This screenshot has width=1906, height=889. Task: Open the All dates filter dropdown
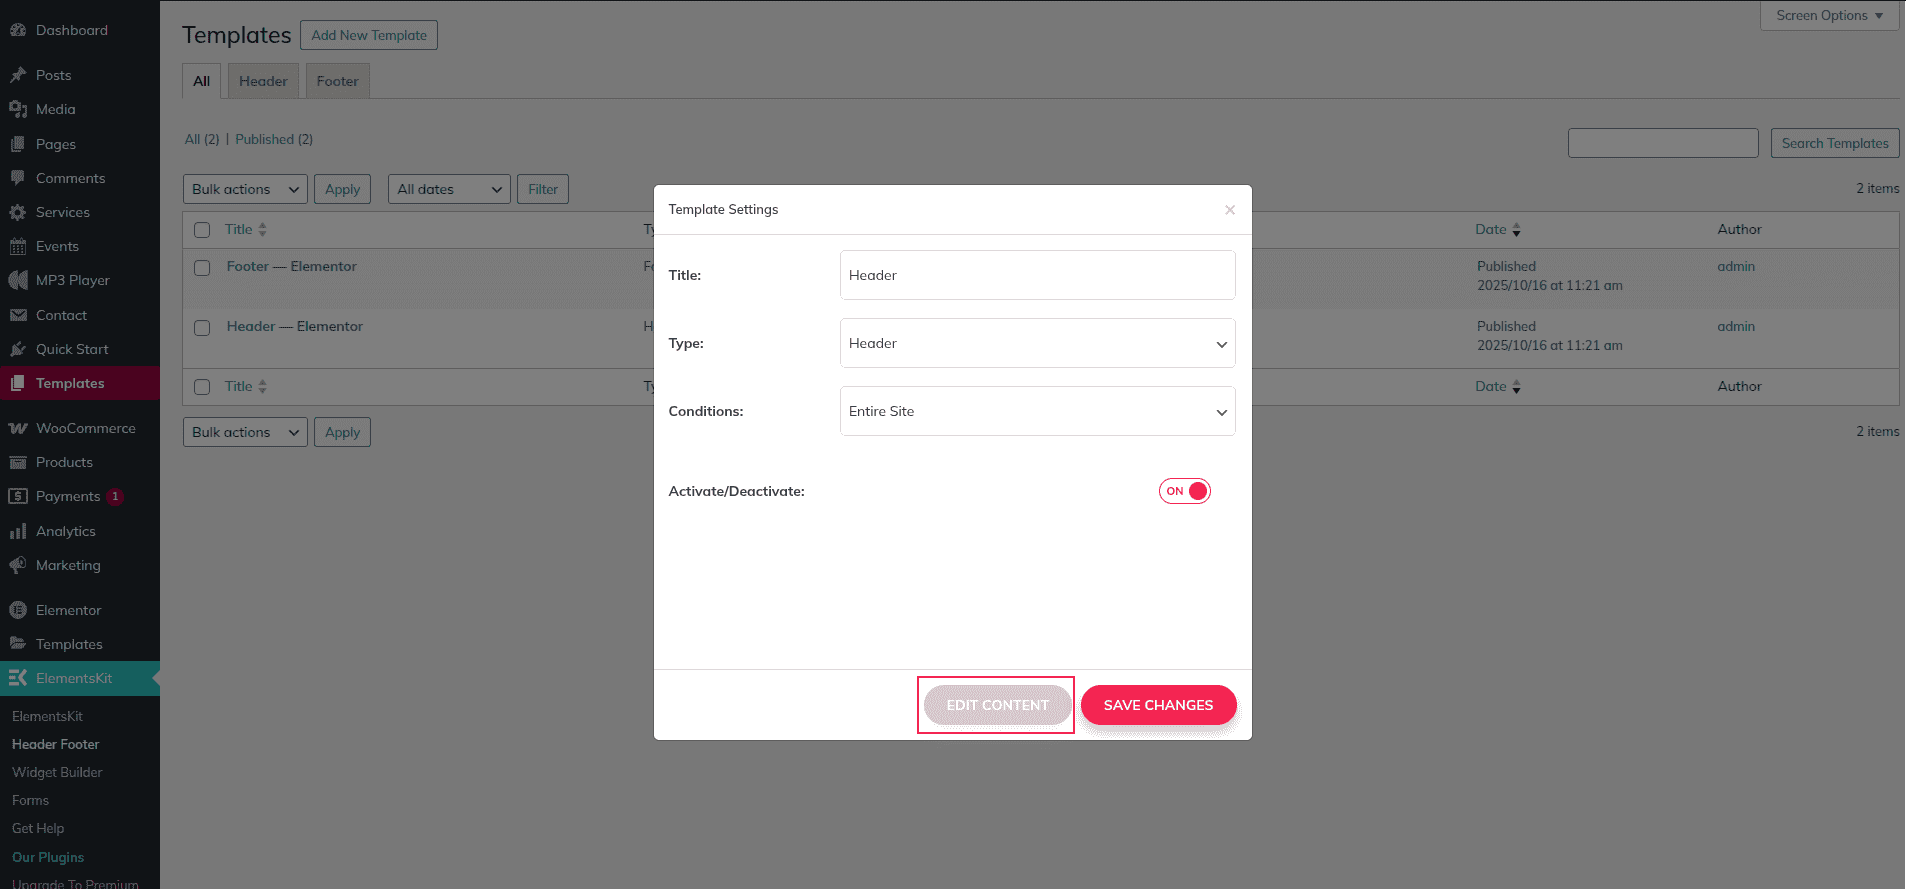tap(449, 189)
